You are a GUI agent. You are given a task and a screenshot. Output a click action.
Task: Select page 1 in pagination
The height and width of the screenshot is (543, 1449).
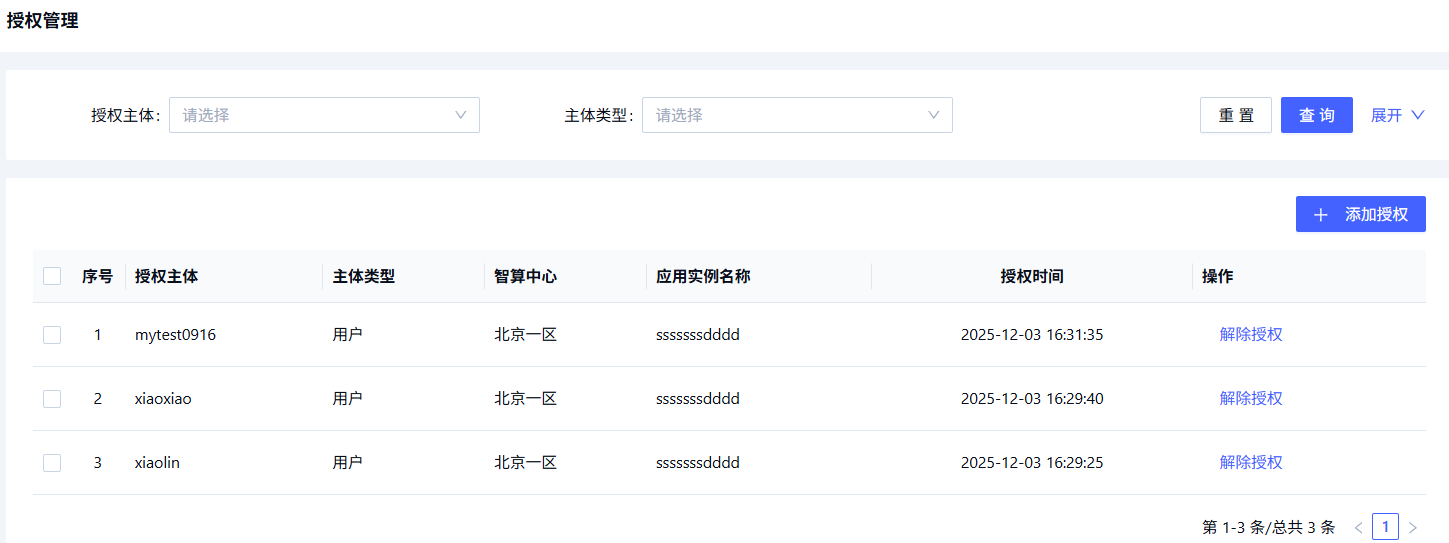(x=1385, y=527)
